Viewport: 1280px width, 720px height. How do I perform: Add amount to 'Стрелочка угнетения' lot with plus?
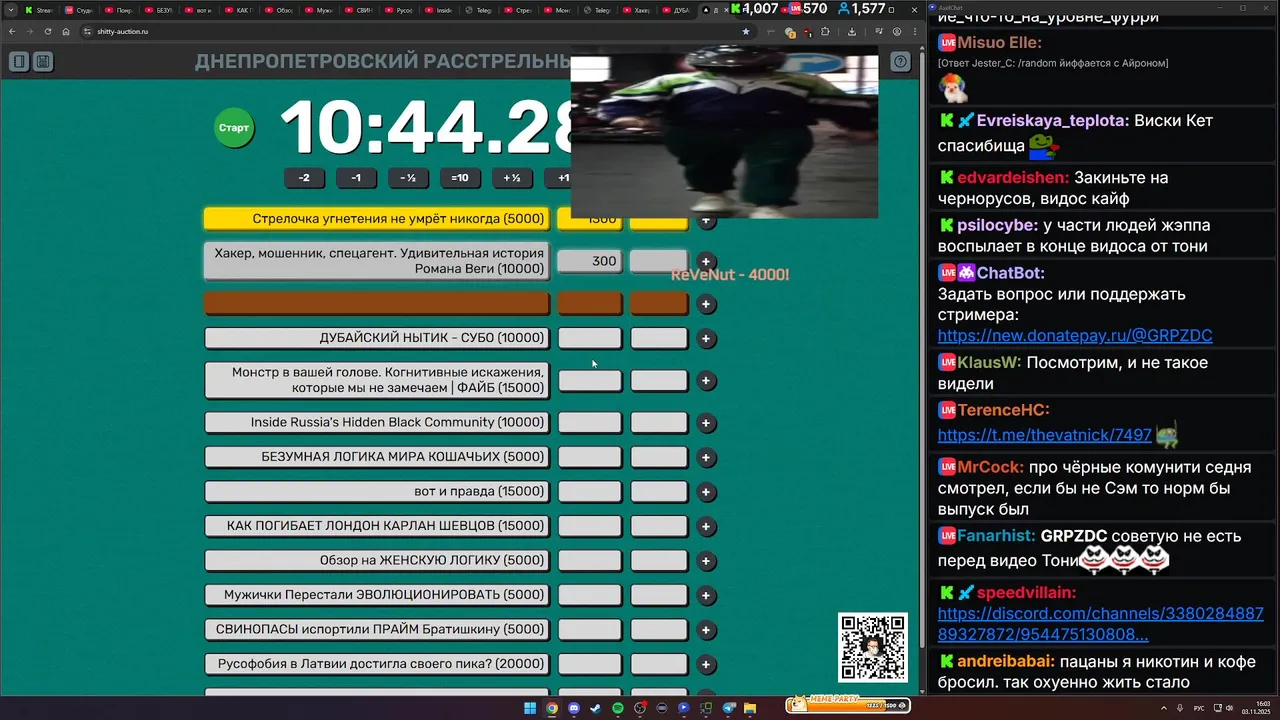coord(706,220)
